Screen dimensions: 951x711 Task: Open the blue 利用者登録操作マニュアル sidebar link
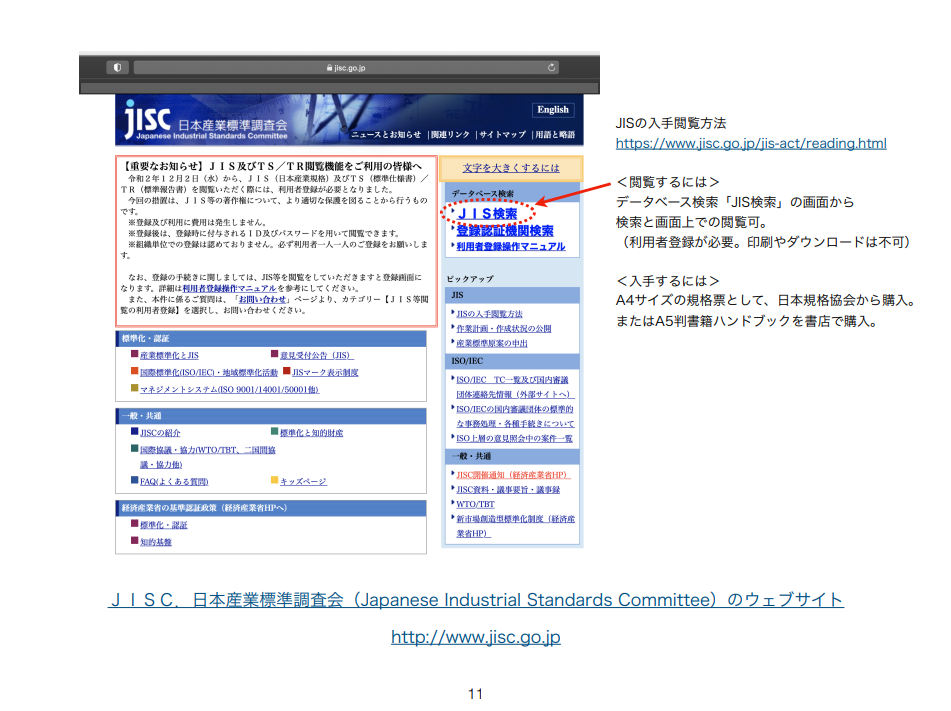511,246
